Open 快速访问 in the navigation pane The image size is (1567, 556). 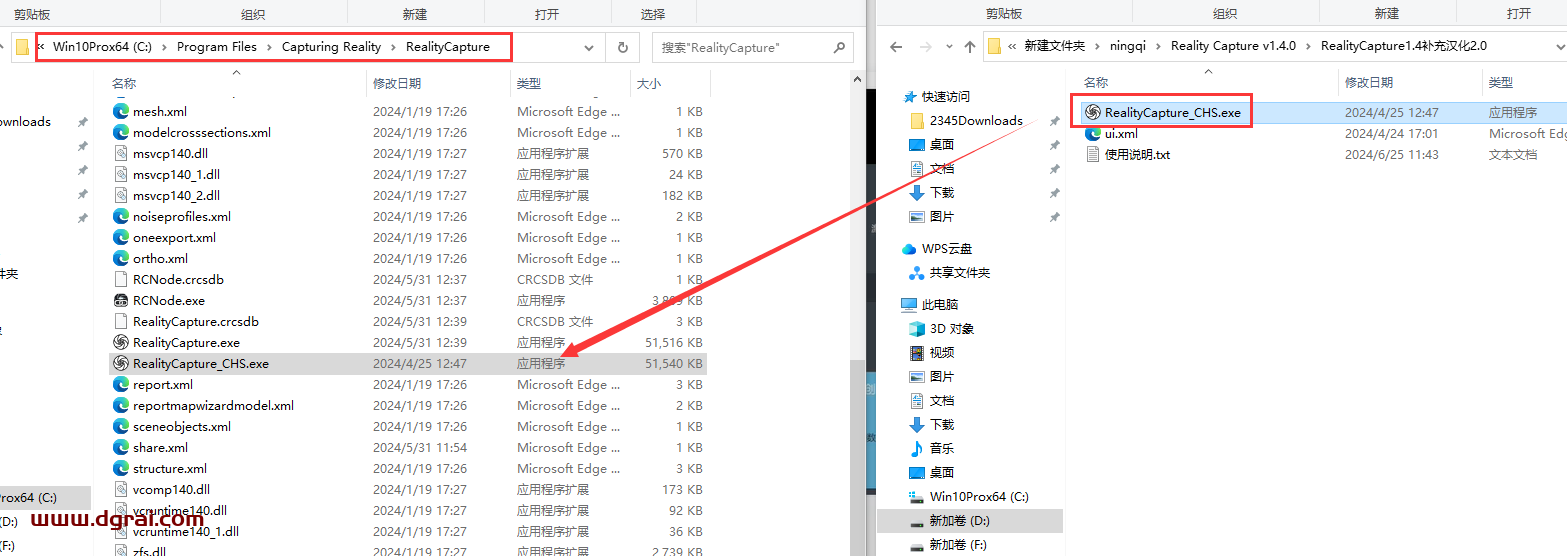click(936, 97)
